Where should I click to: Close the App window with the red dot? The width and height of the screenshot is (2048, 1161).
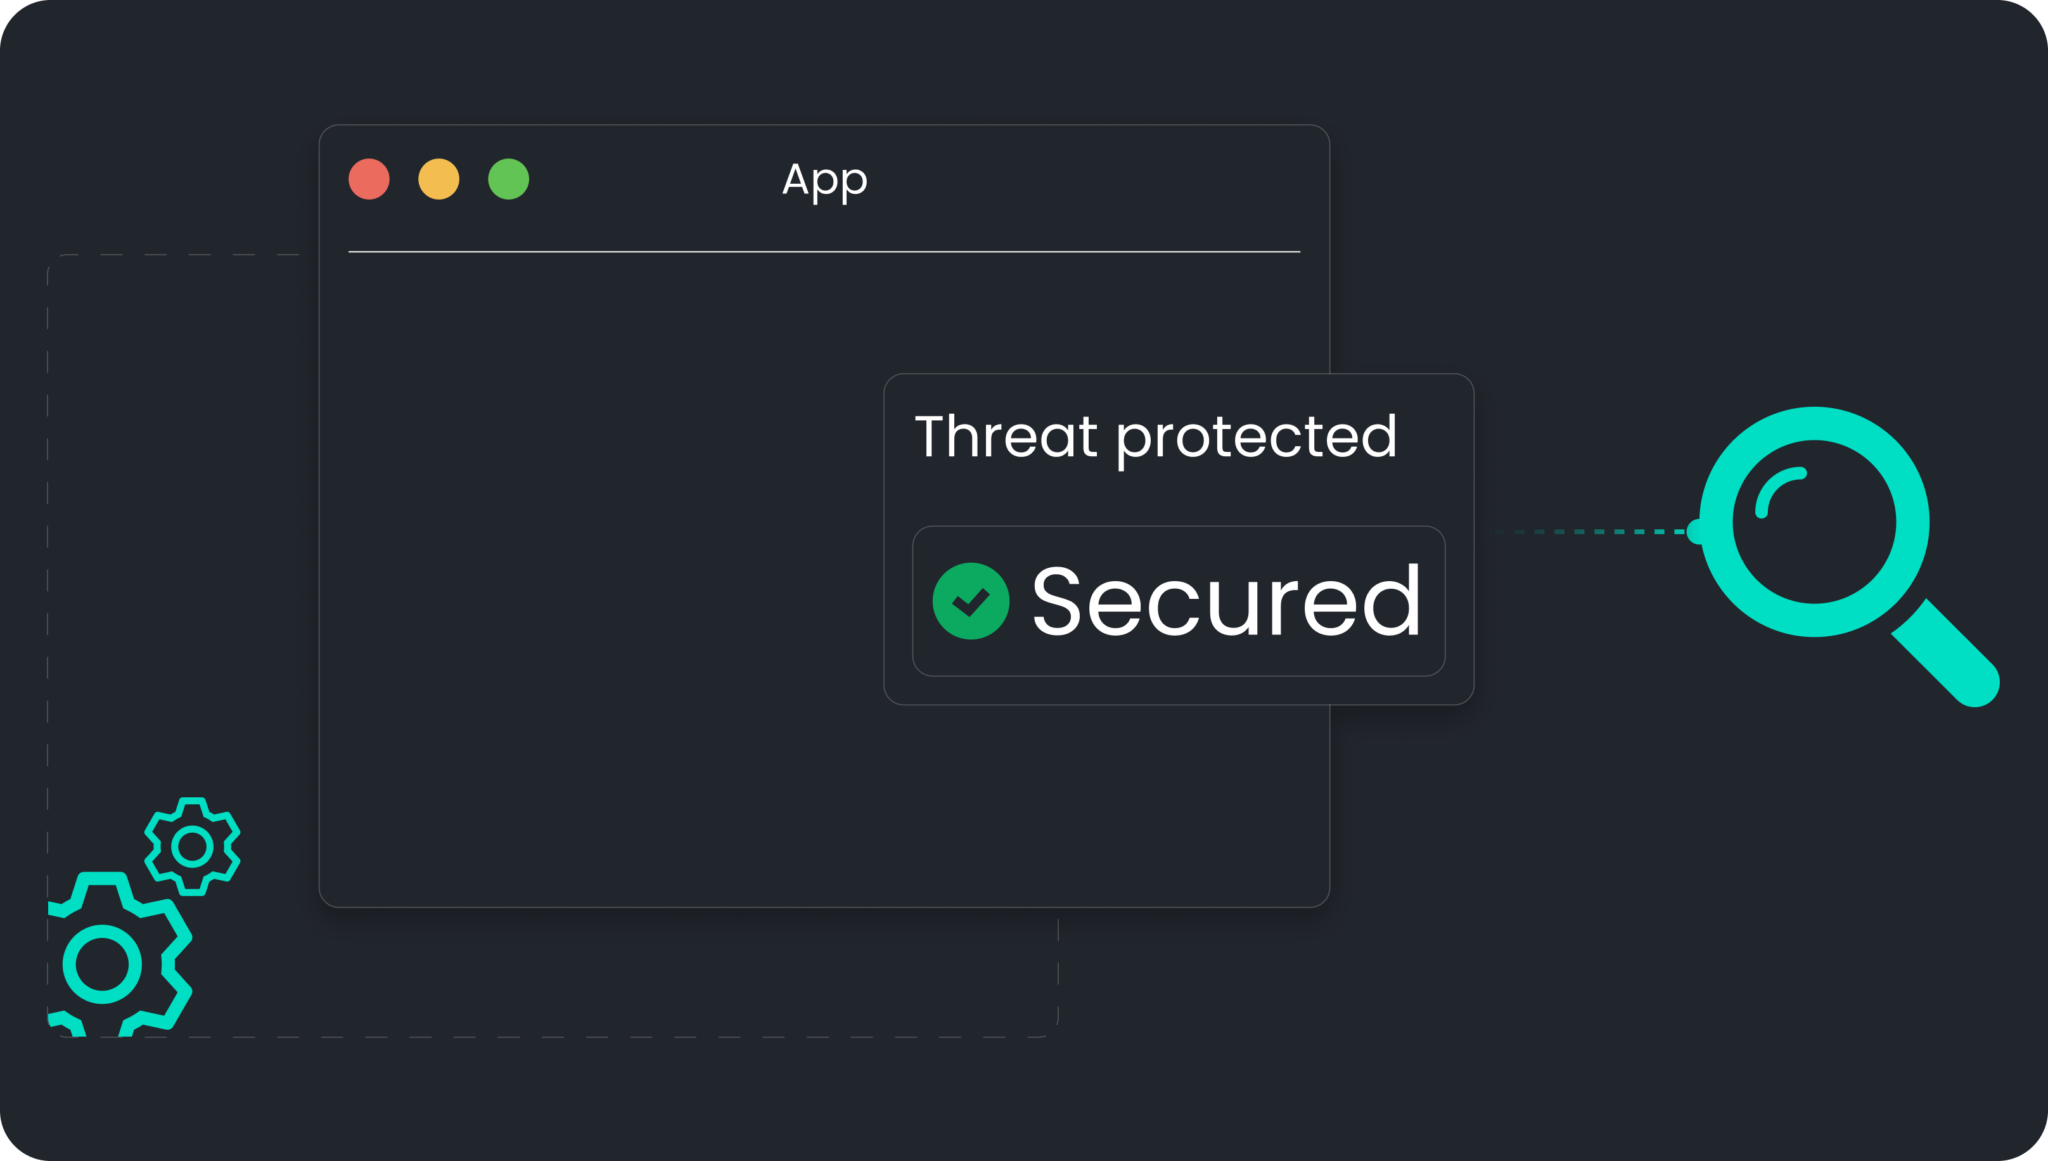(x=369, y=179)
